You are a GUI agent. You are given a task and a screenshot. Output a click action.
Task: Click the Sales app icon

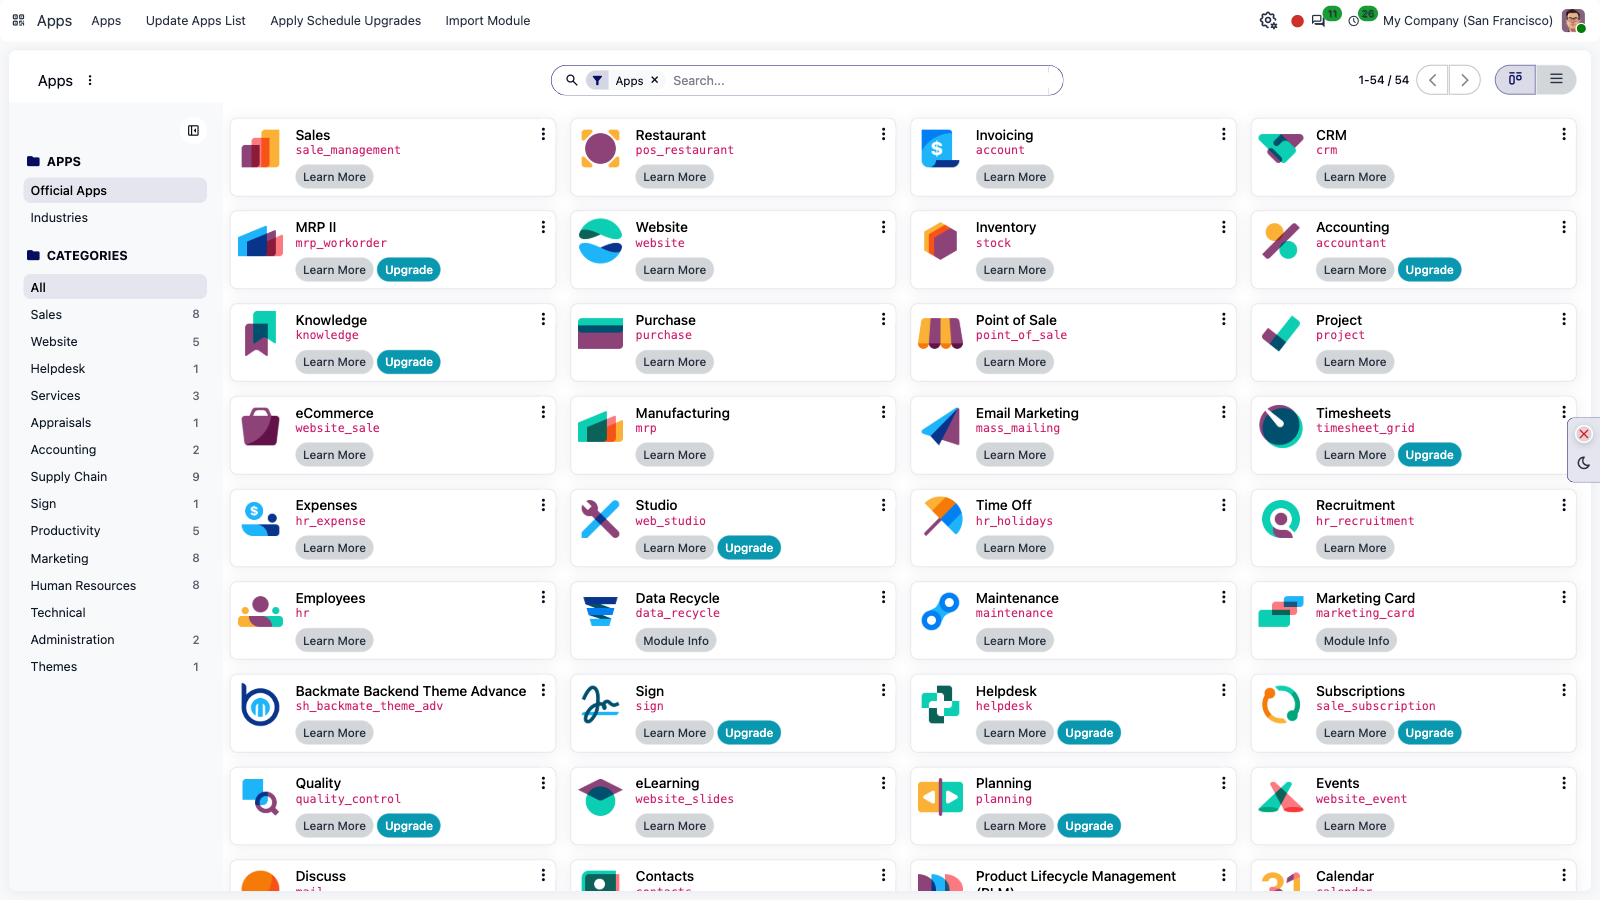point(261,149)
